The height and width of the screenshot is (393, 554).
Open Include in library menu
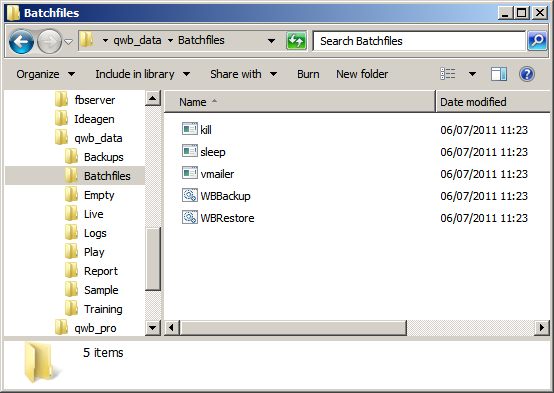tap(142, 74)
